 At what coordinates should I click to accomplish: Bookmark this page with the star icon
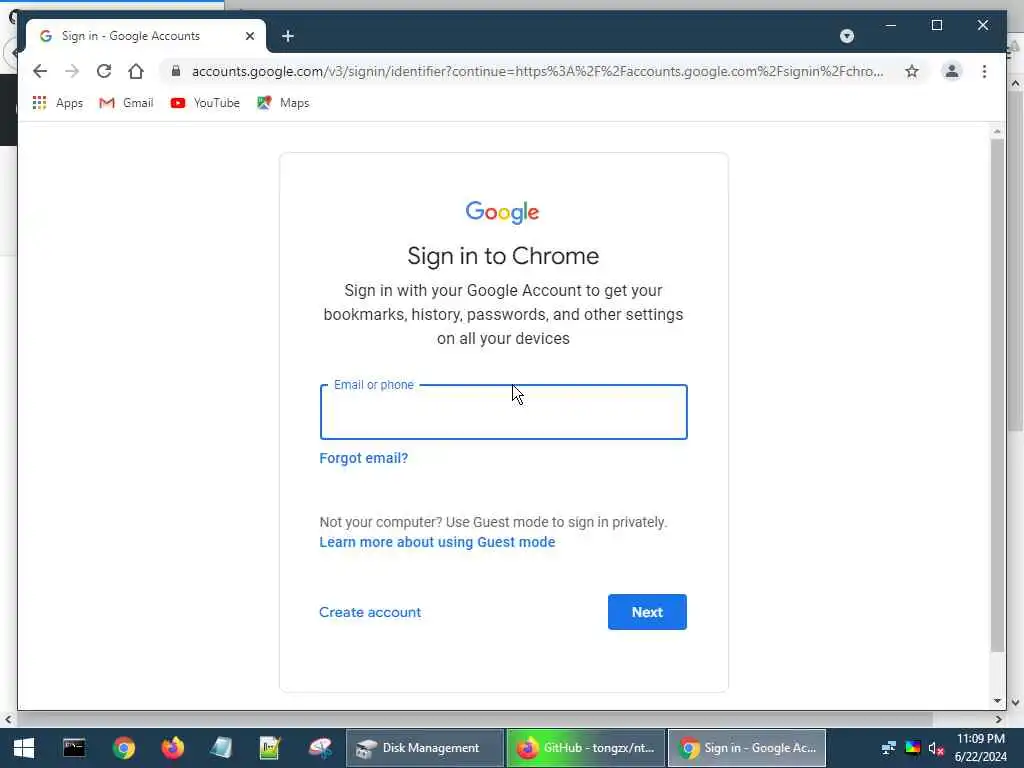912,71
